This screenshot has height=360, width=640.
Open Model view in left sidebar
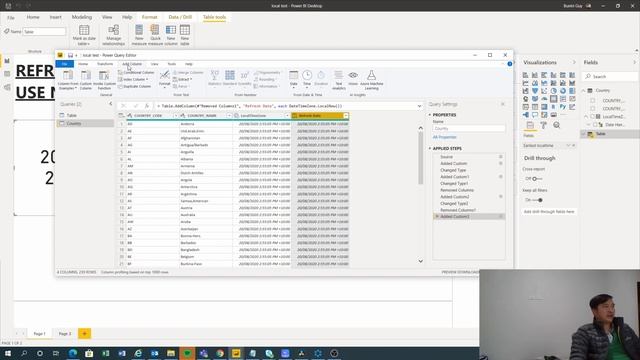(x=7, y=87)
